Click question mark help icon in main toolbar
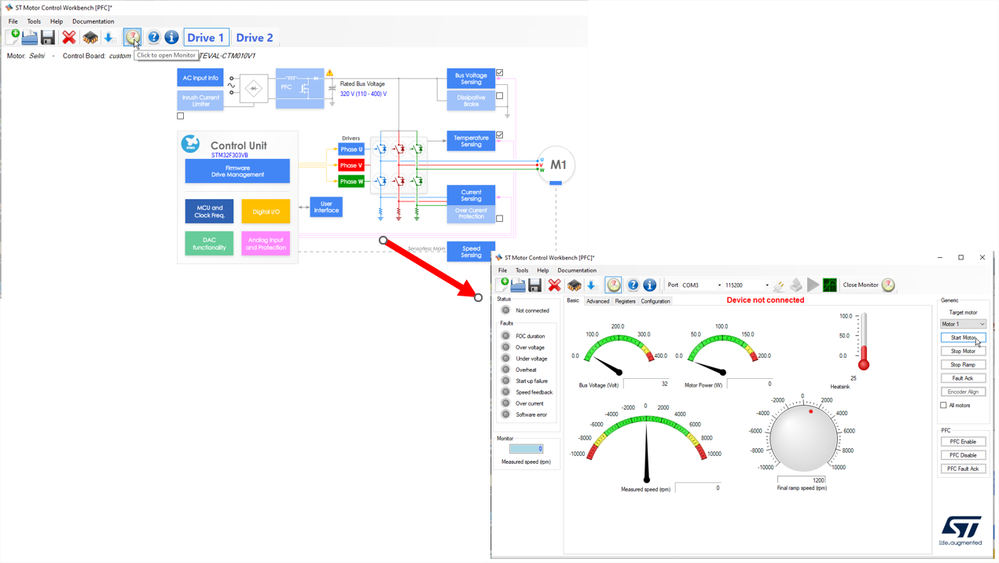This screenshot has width=999, height=563. pos(154,38)
